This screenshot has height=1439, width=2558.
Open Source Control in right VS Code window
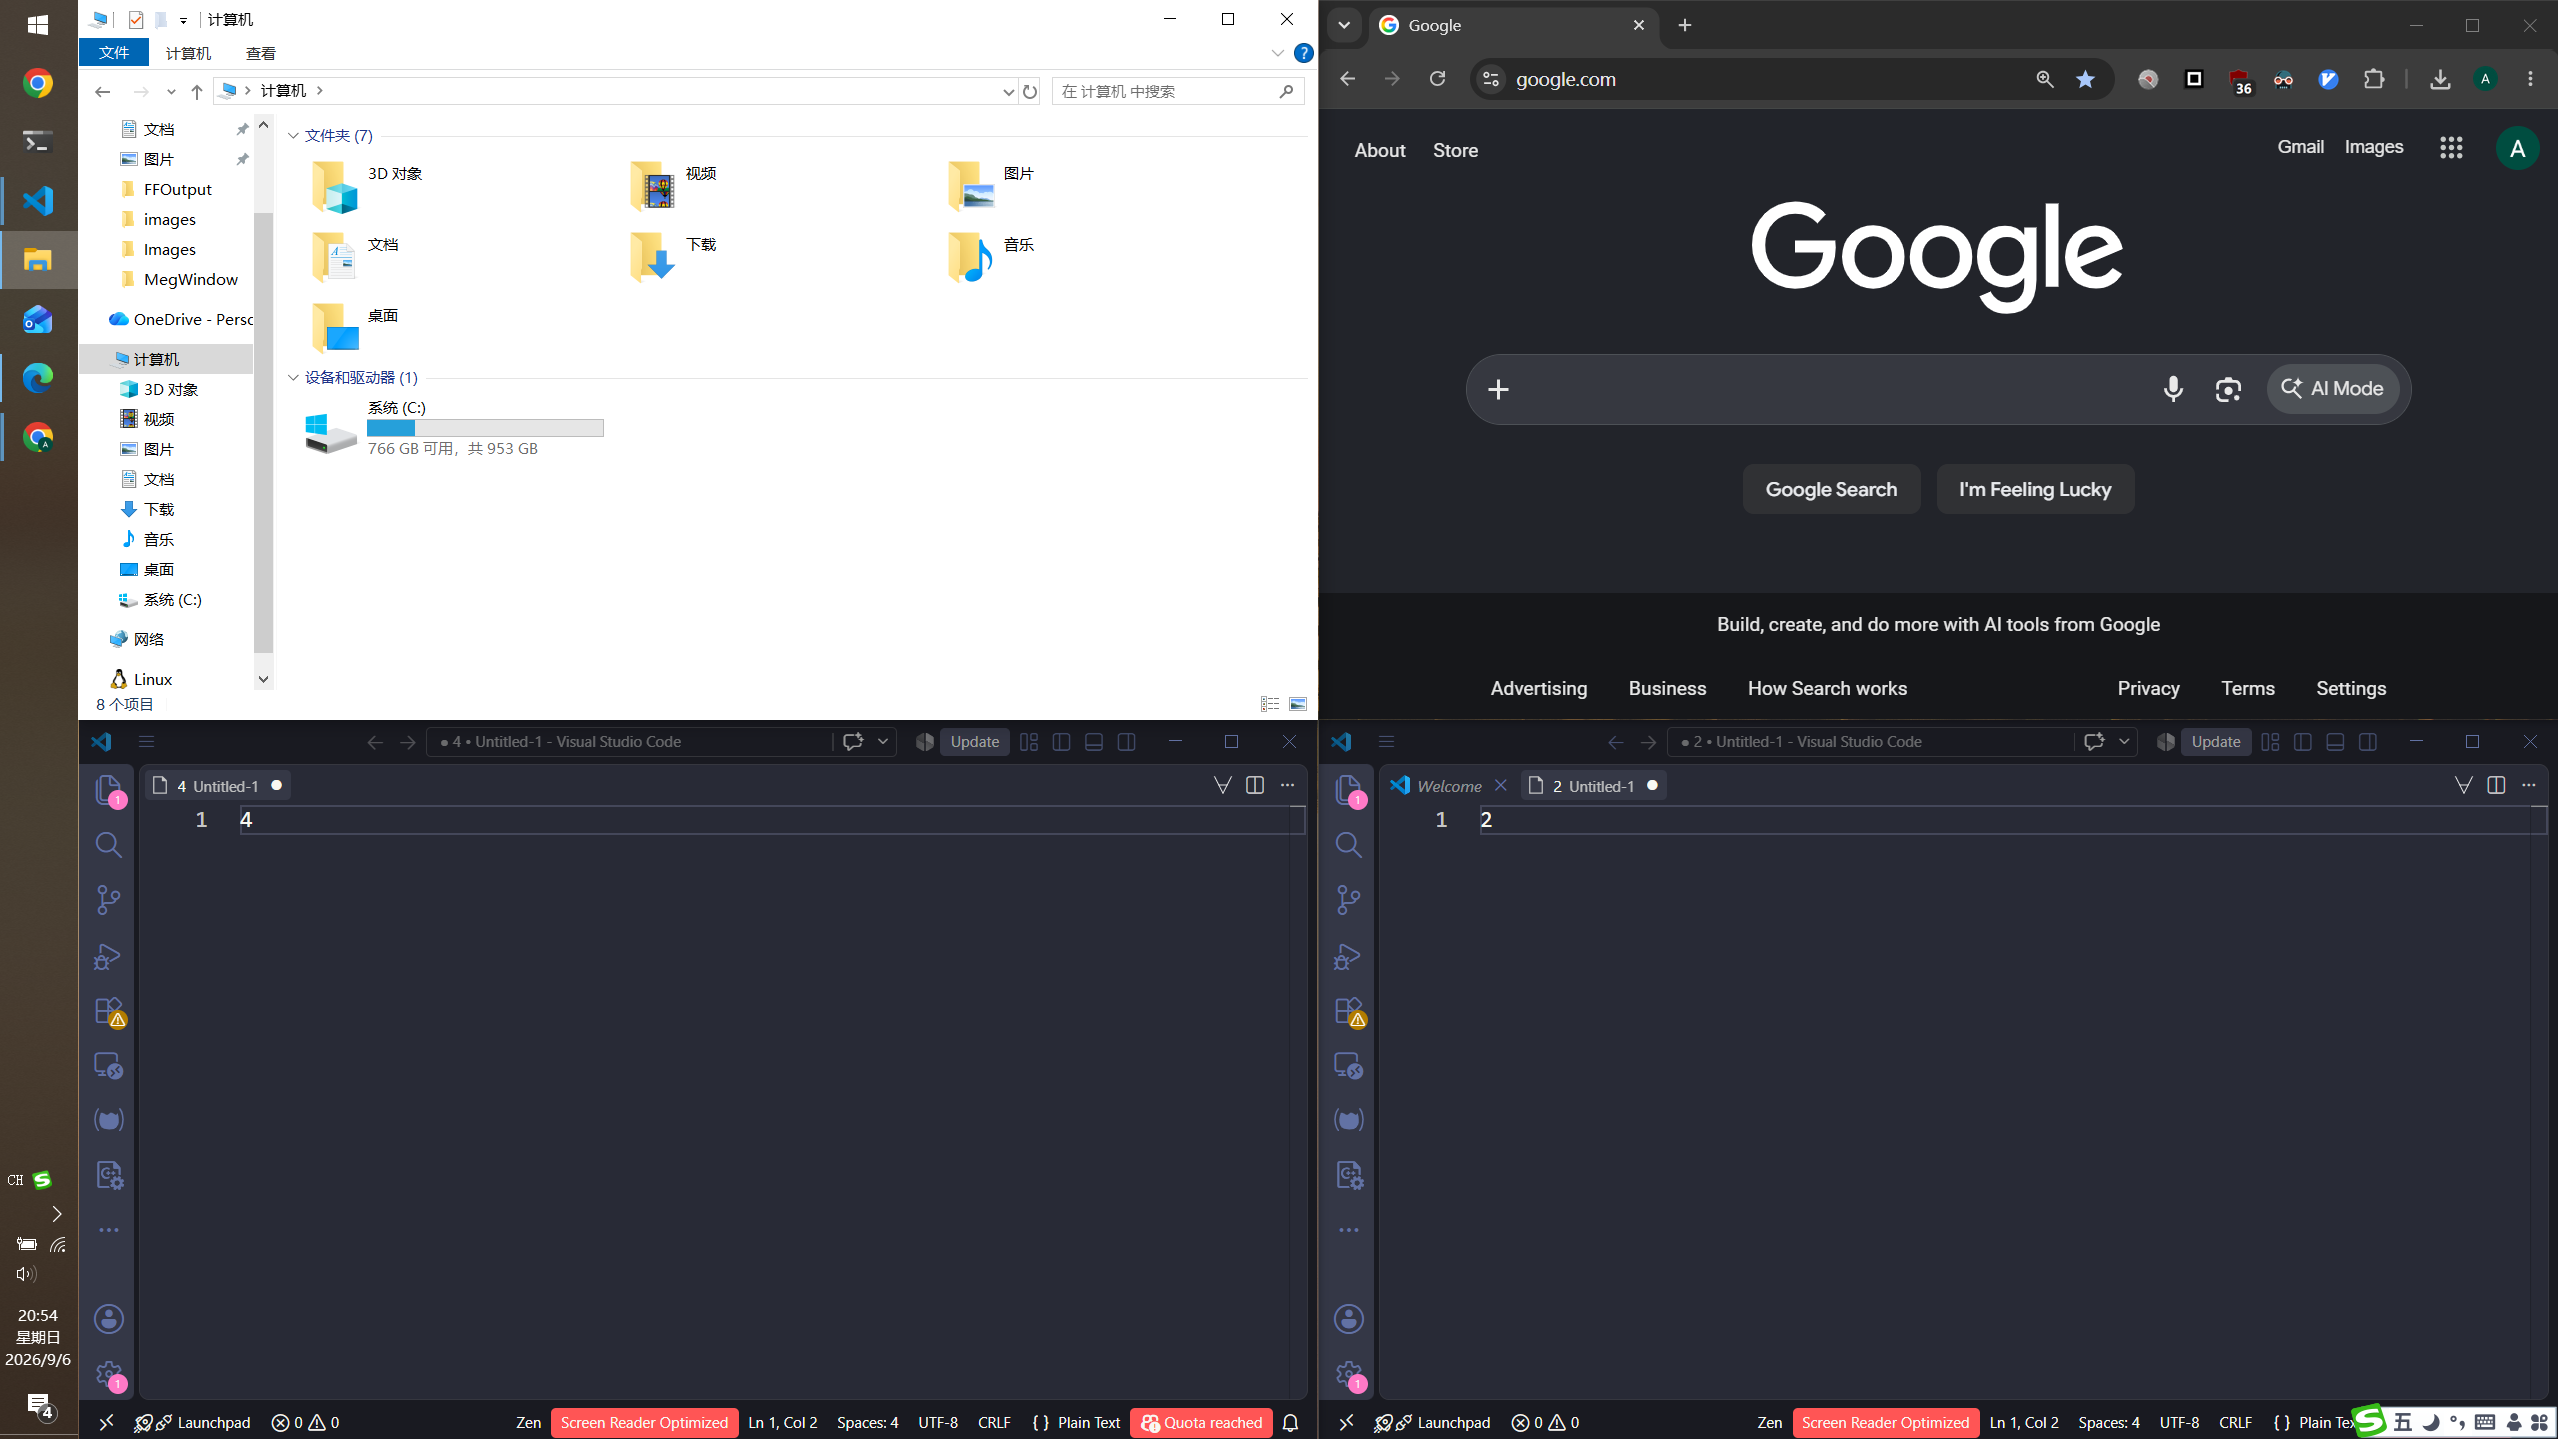pos(1348,900)
